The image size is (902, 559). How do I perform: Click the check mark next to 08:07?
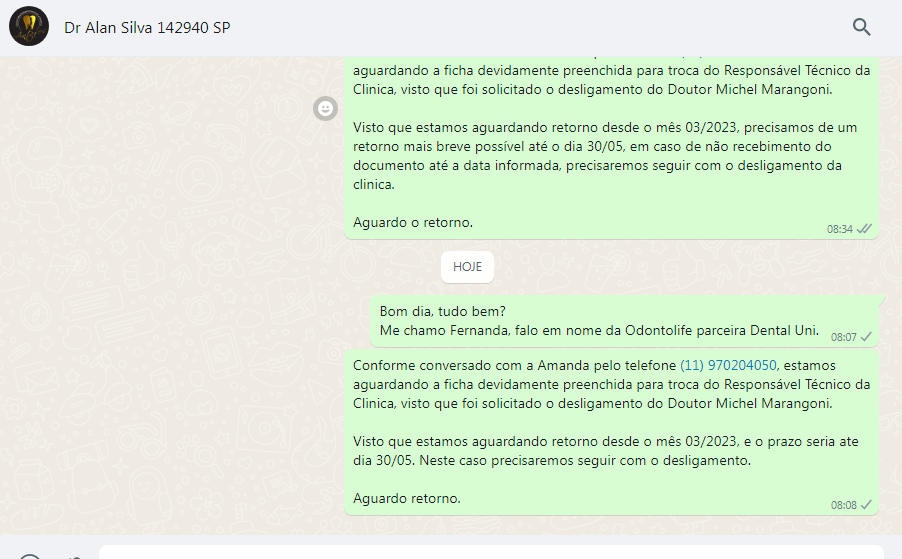[866, 336]
